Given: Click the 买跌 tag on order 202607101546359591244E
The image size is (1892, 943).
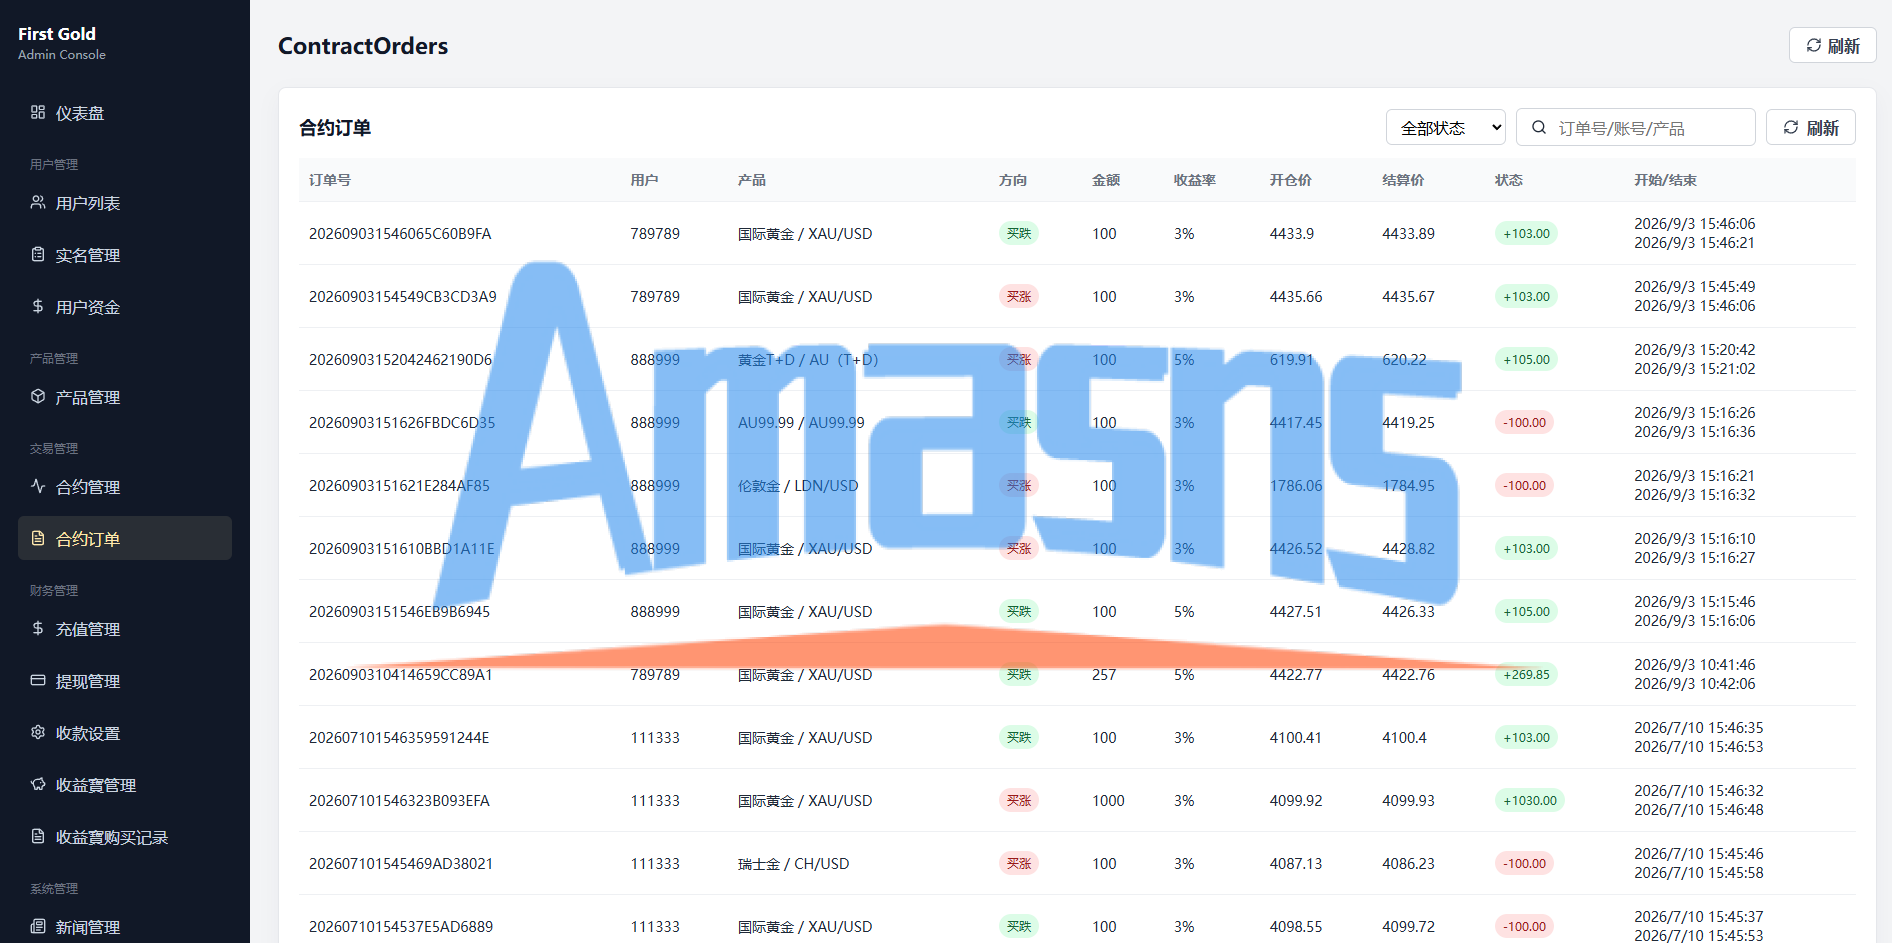Looking at the screenshot, I should pyautogui.click(x=1019, y=737).
